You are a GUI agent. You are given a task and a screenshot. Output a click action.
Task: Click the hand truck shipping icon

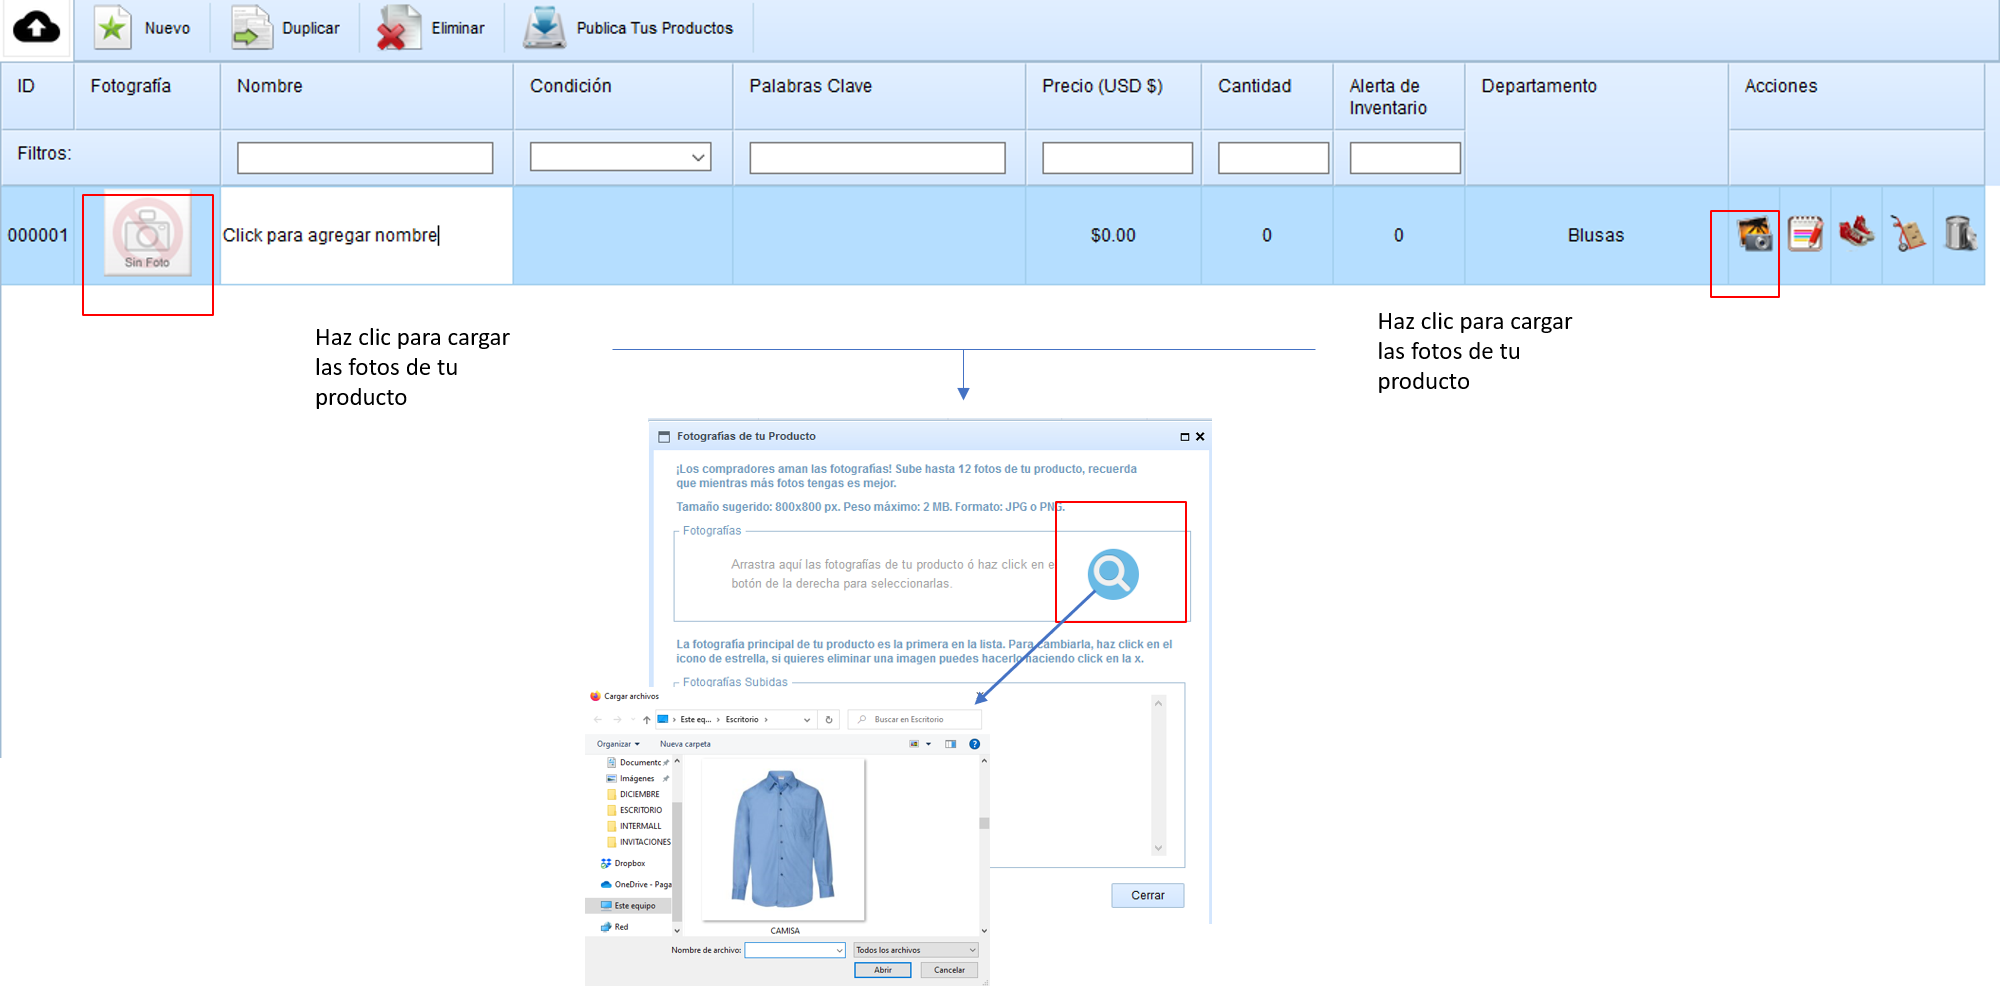[1908, 235]
